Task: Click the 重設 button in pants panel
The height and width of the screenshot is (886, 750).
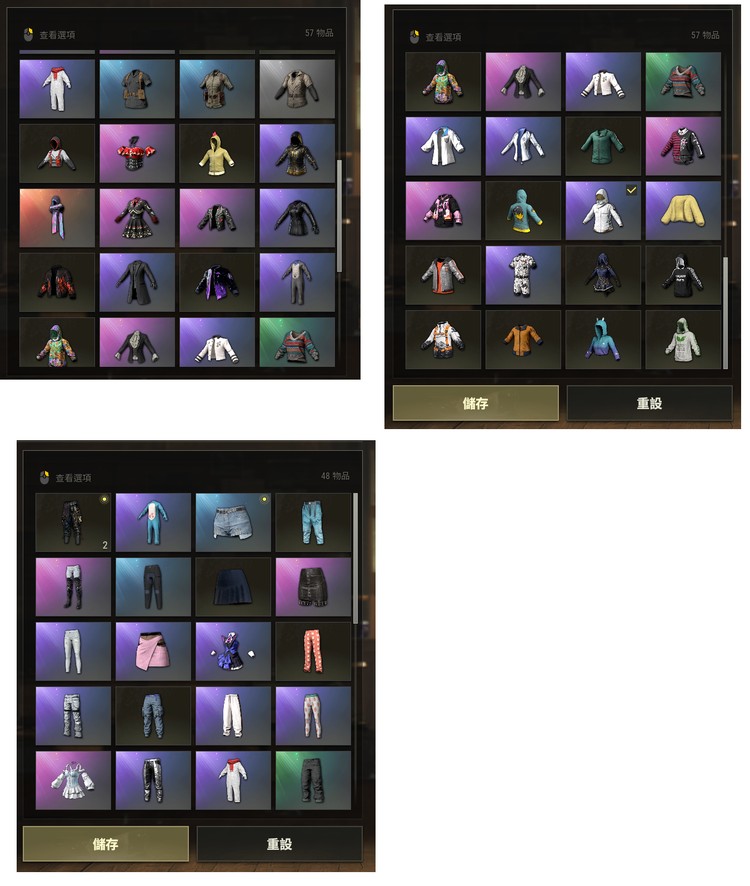Action: pyautogui.click(x=280, y=844)
